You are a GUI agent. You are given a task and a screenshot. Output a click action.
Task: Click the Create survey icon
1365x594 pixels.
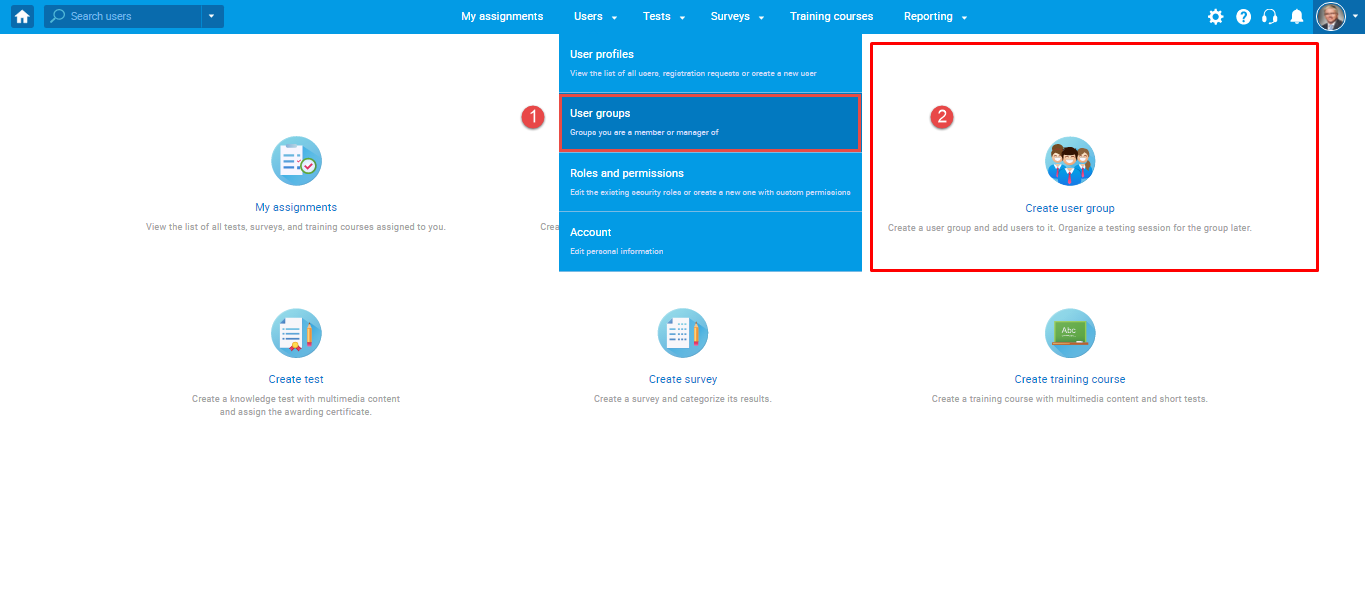[683, 333]
